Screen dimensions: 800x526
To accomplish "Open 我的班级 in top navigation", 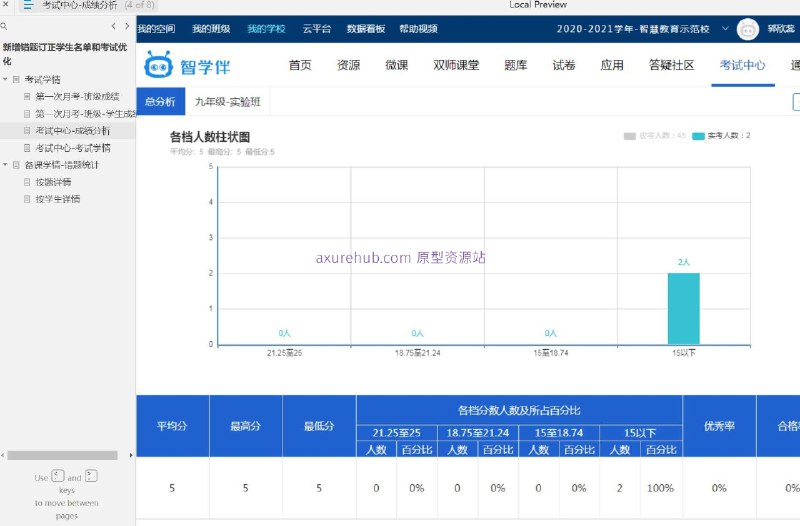I will [211, 29].
